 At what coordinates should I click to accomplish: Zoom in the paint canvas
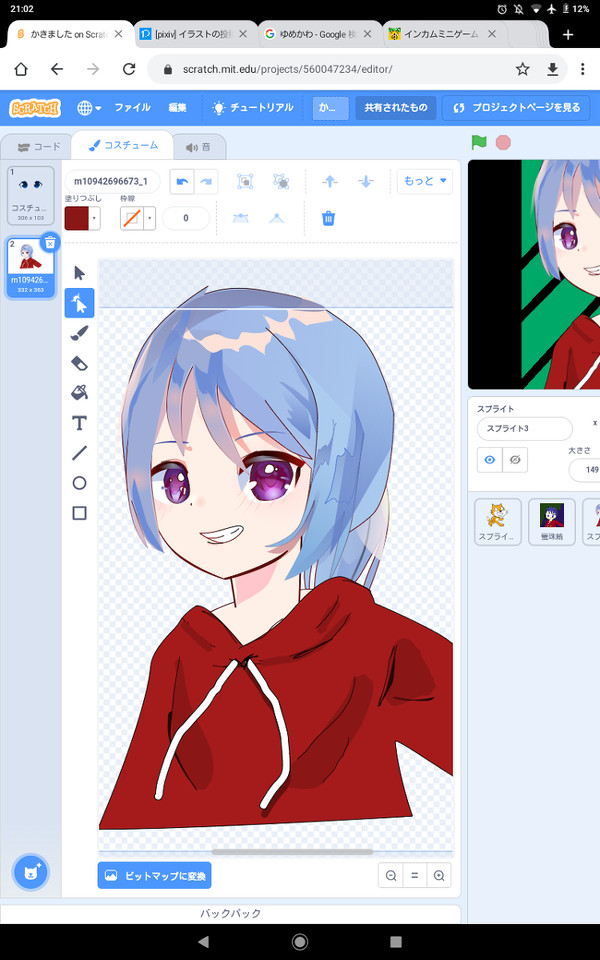pyautogui.click(x=439, y=876)
